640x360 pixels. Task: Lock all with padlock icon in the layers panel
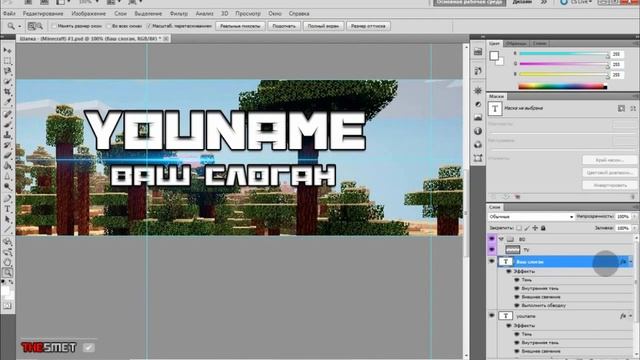[543, 228]
